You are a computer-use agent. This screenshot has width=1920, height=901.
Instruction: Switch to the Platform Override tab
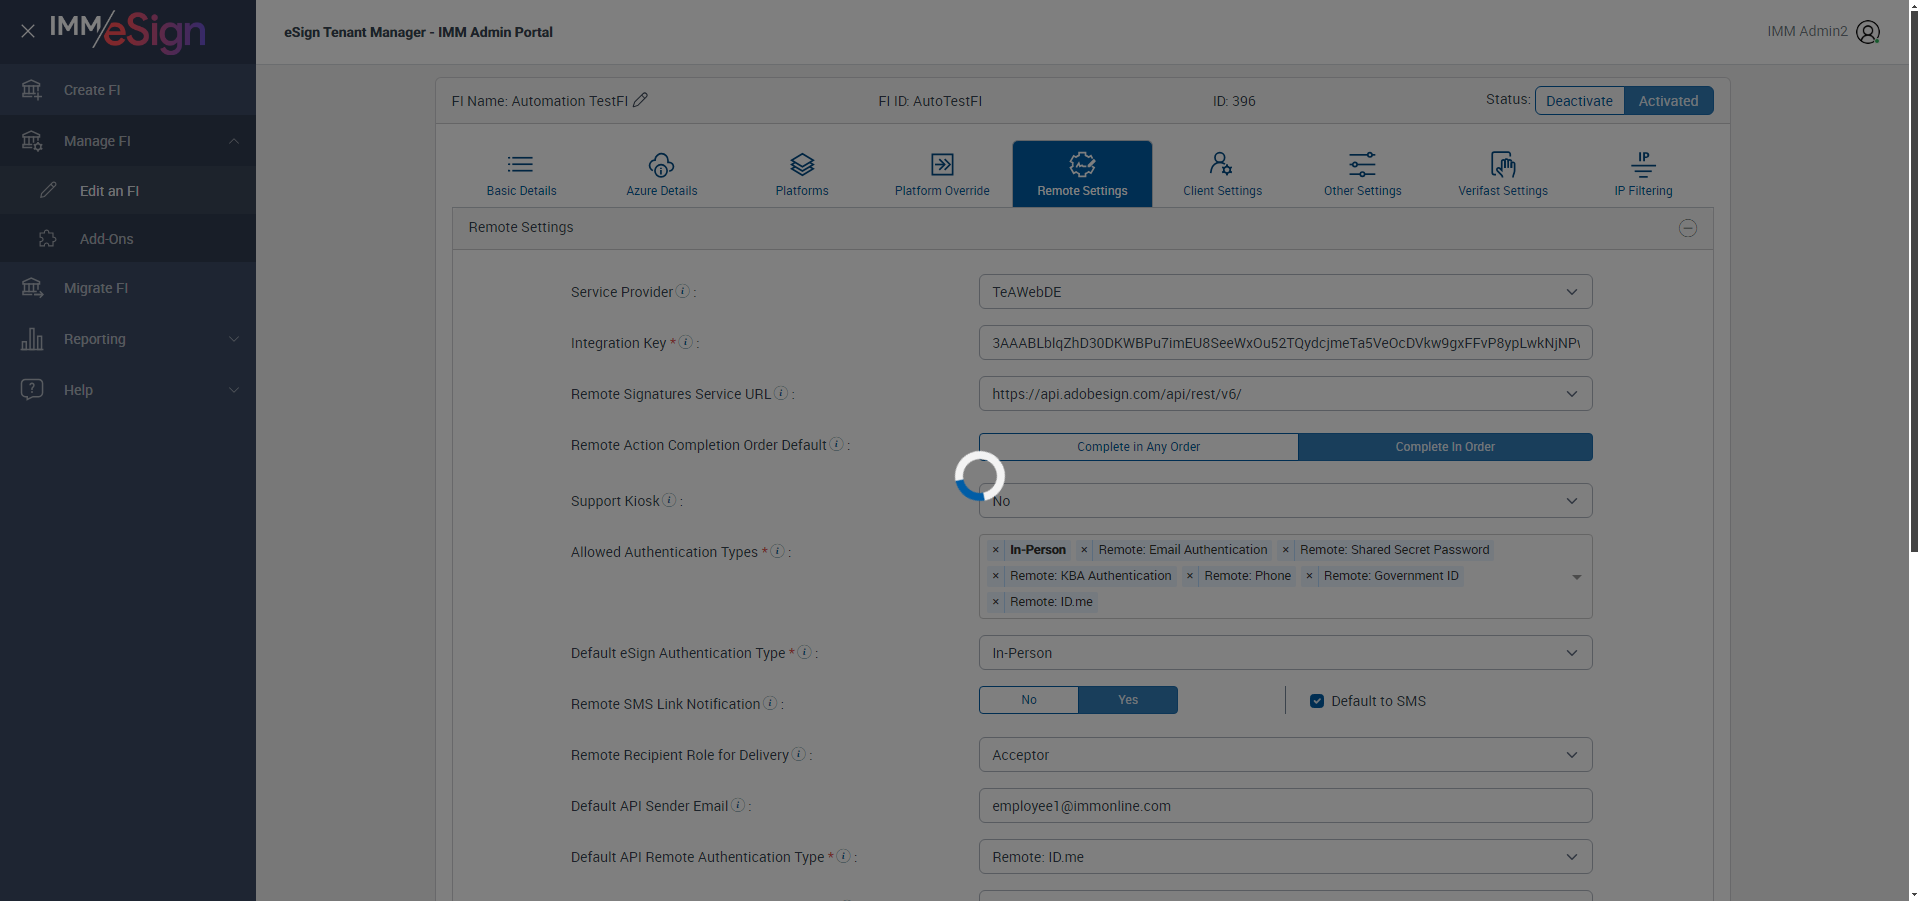click(942, 174)
